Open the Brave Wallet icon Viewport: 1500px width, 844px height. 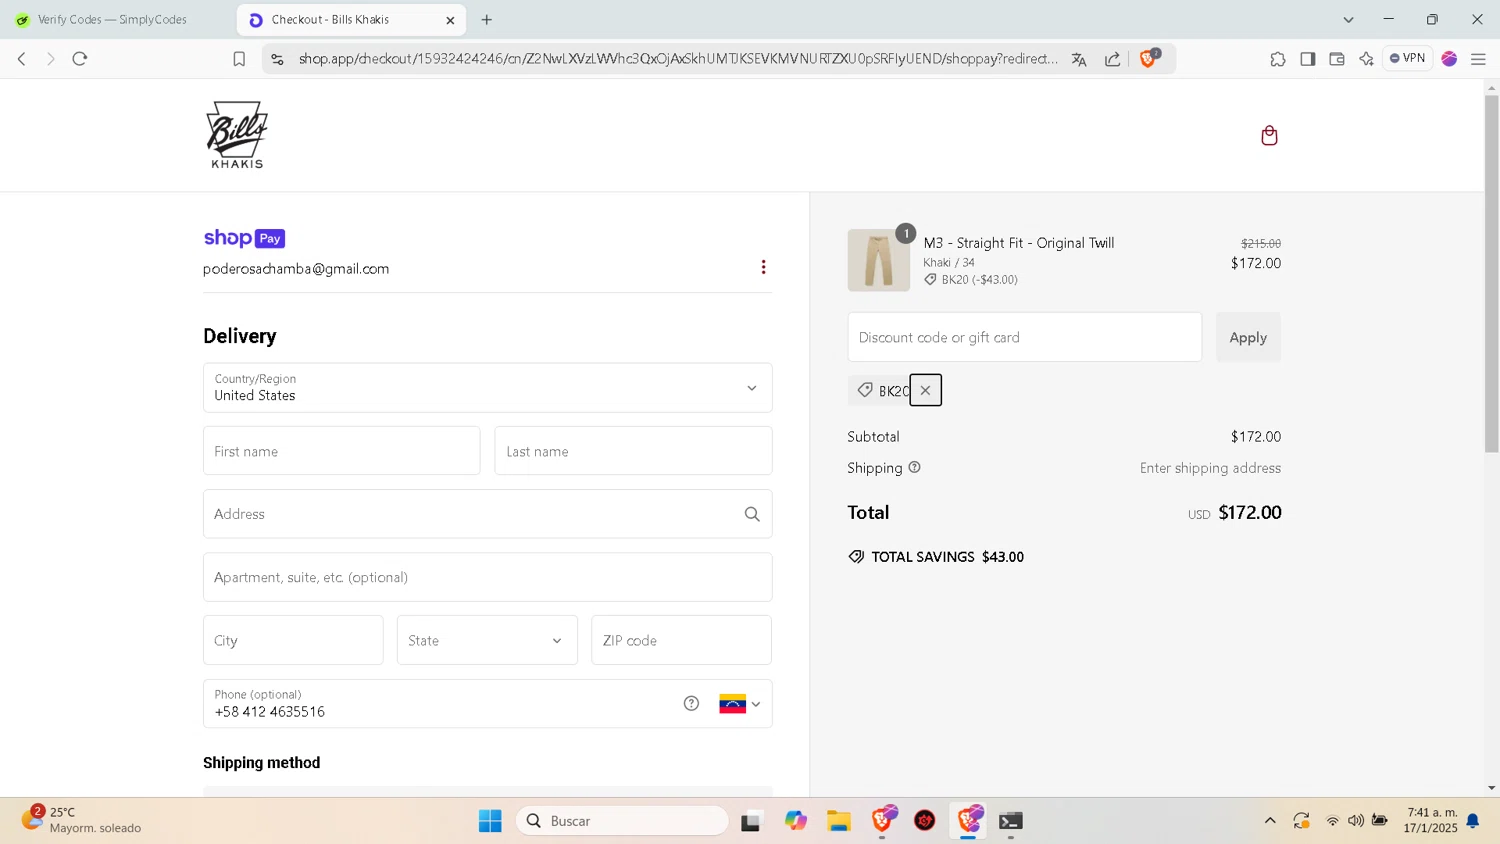click(1337, 59)
